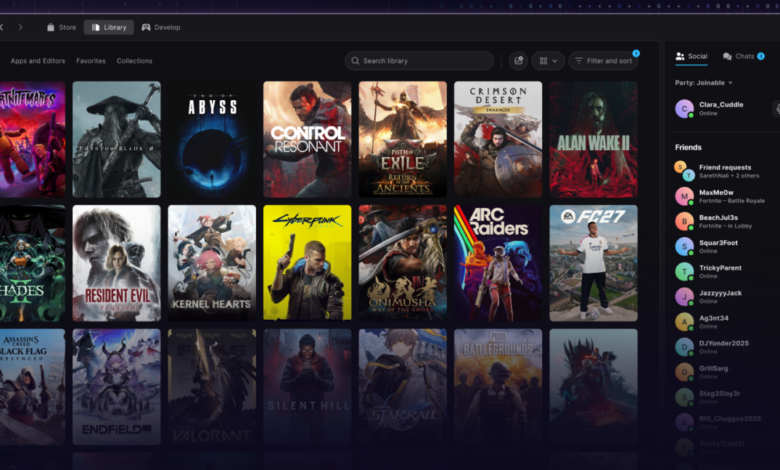This screenshot has height=470, width=780.
Task: Open the ARC Raiders game tile
Action: pyautogui.click(x=498, y=263)
